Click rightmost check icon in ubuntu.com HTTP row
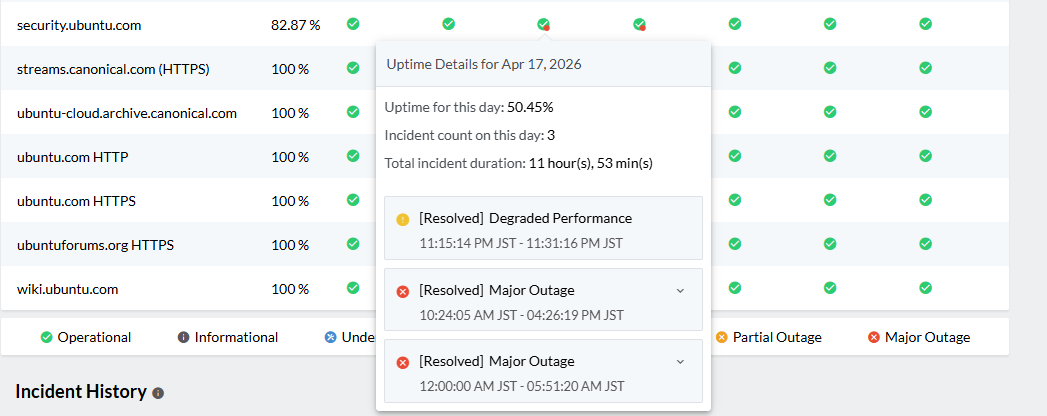This screenshot has width=1047, height=416. (925, 156)
